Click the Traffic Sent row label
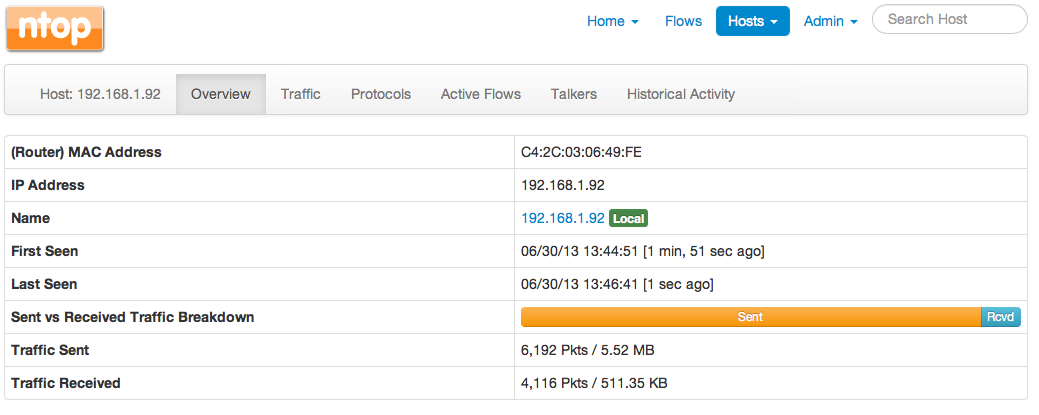1039x415 pixels. [x=50, y=350]
